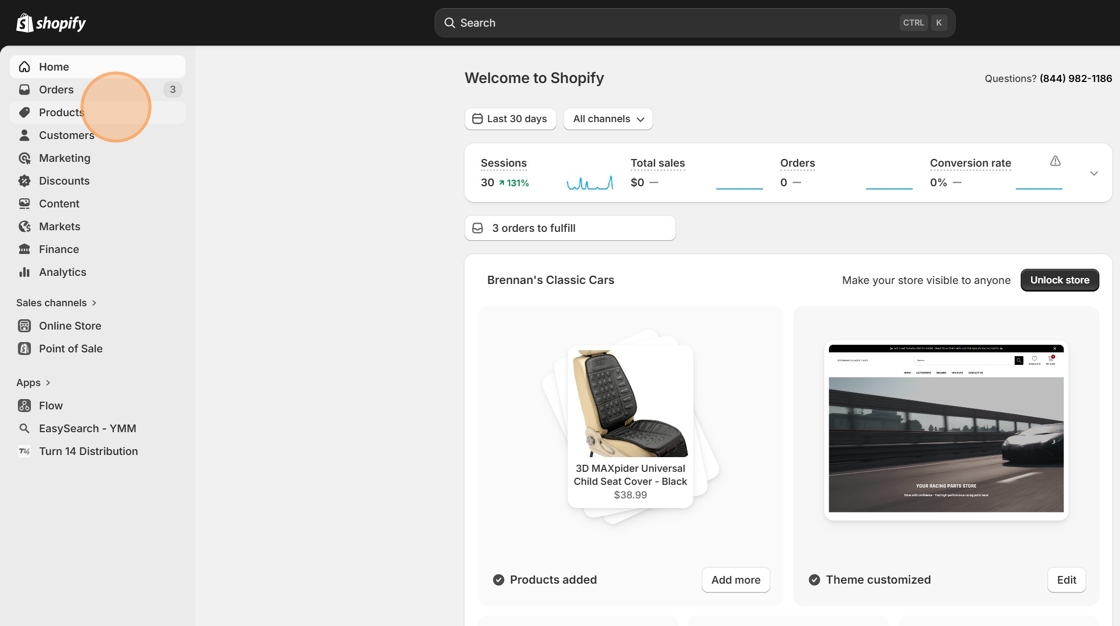Click the $38.99 product price

point(630,495)
